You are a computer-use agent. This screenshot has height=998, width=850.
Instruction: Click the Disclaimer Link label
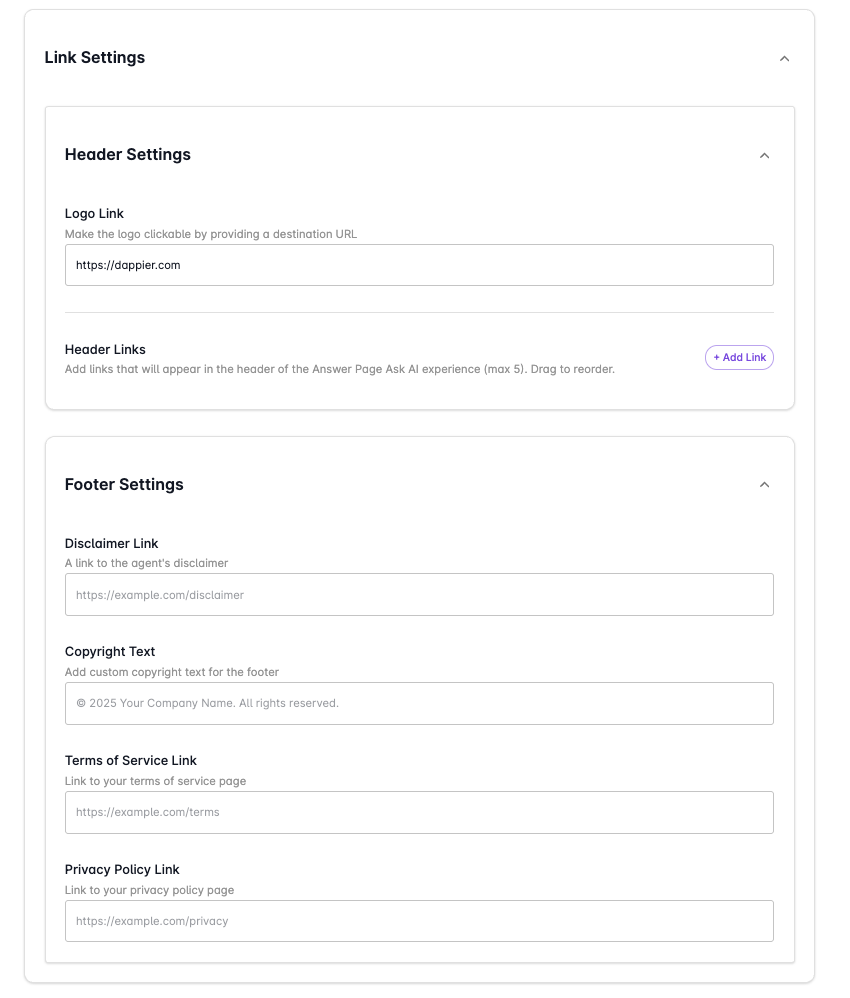pos(111,544)
